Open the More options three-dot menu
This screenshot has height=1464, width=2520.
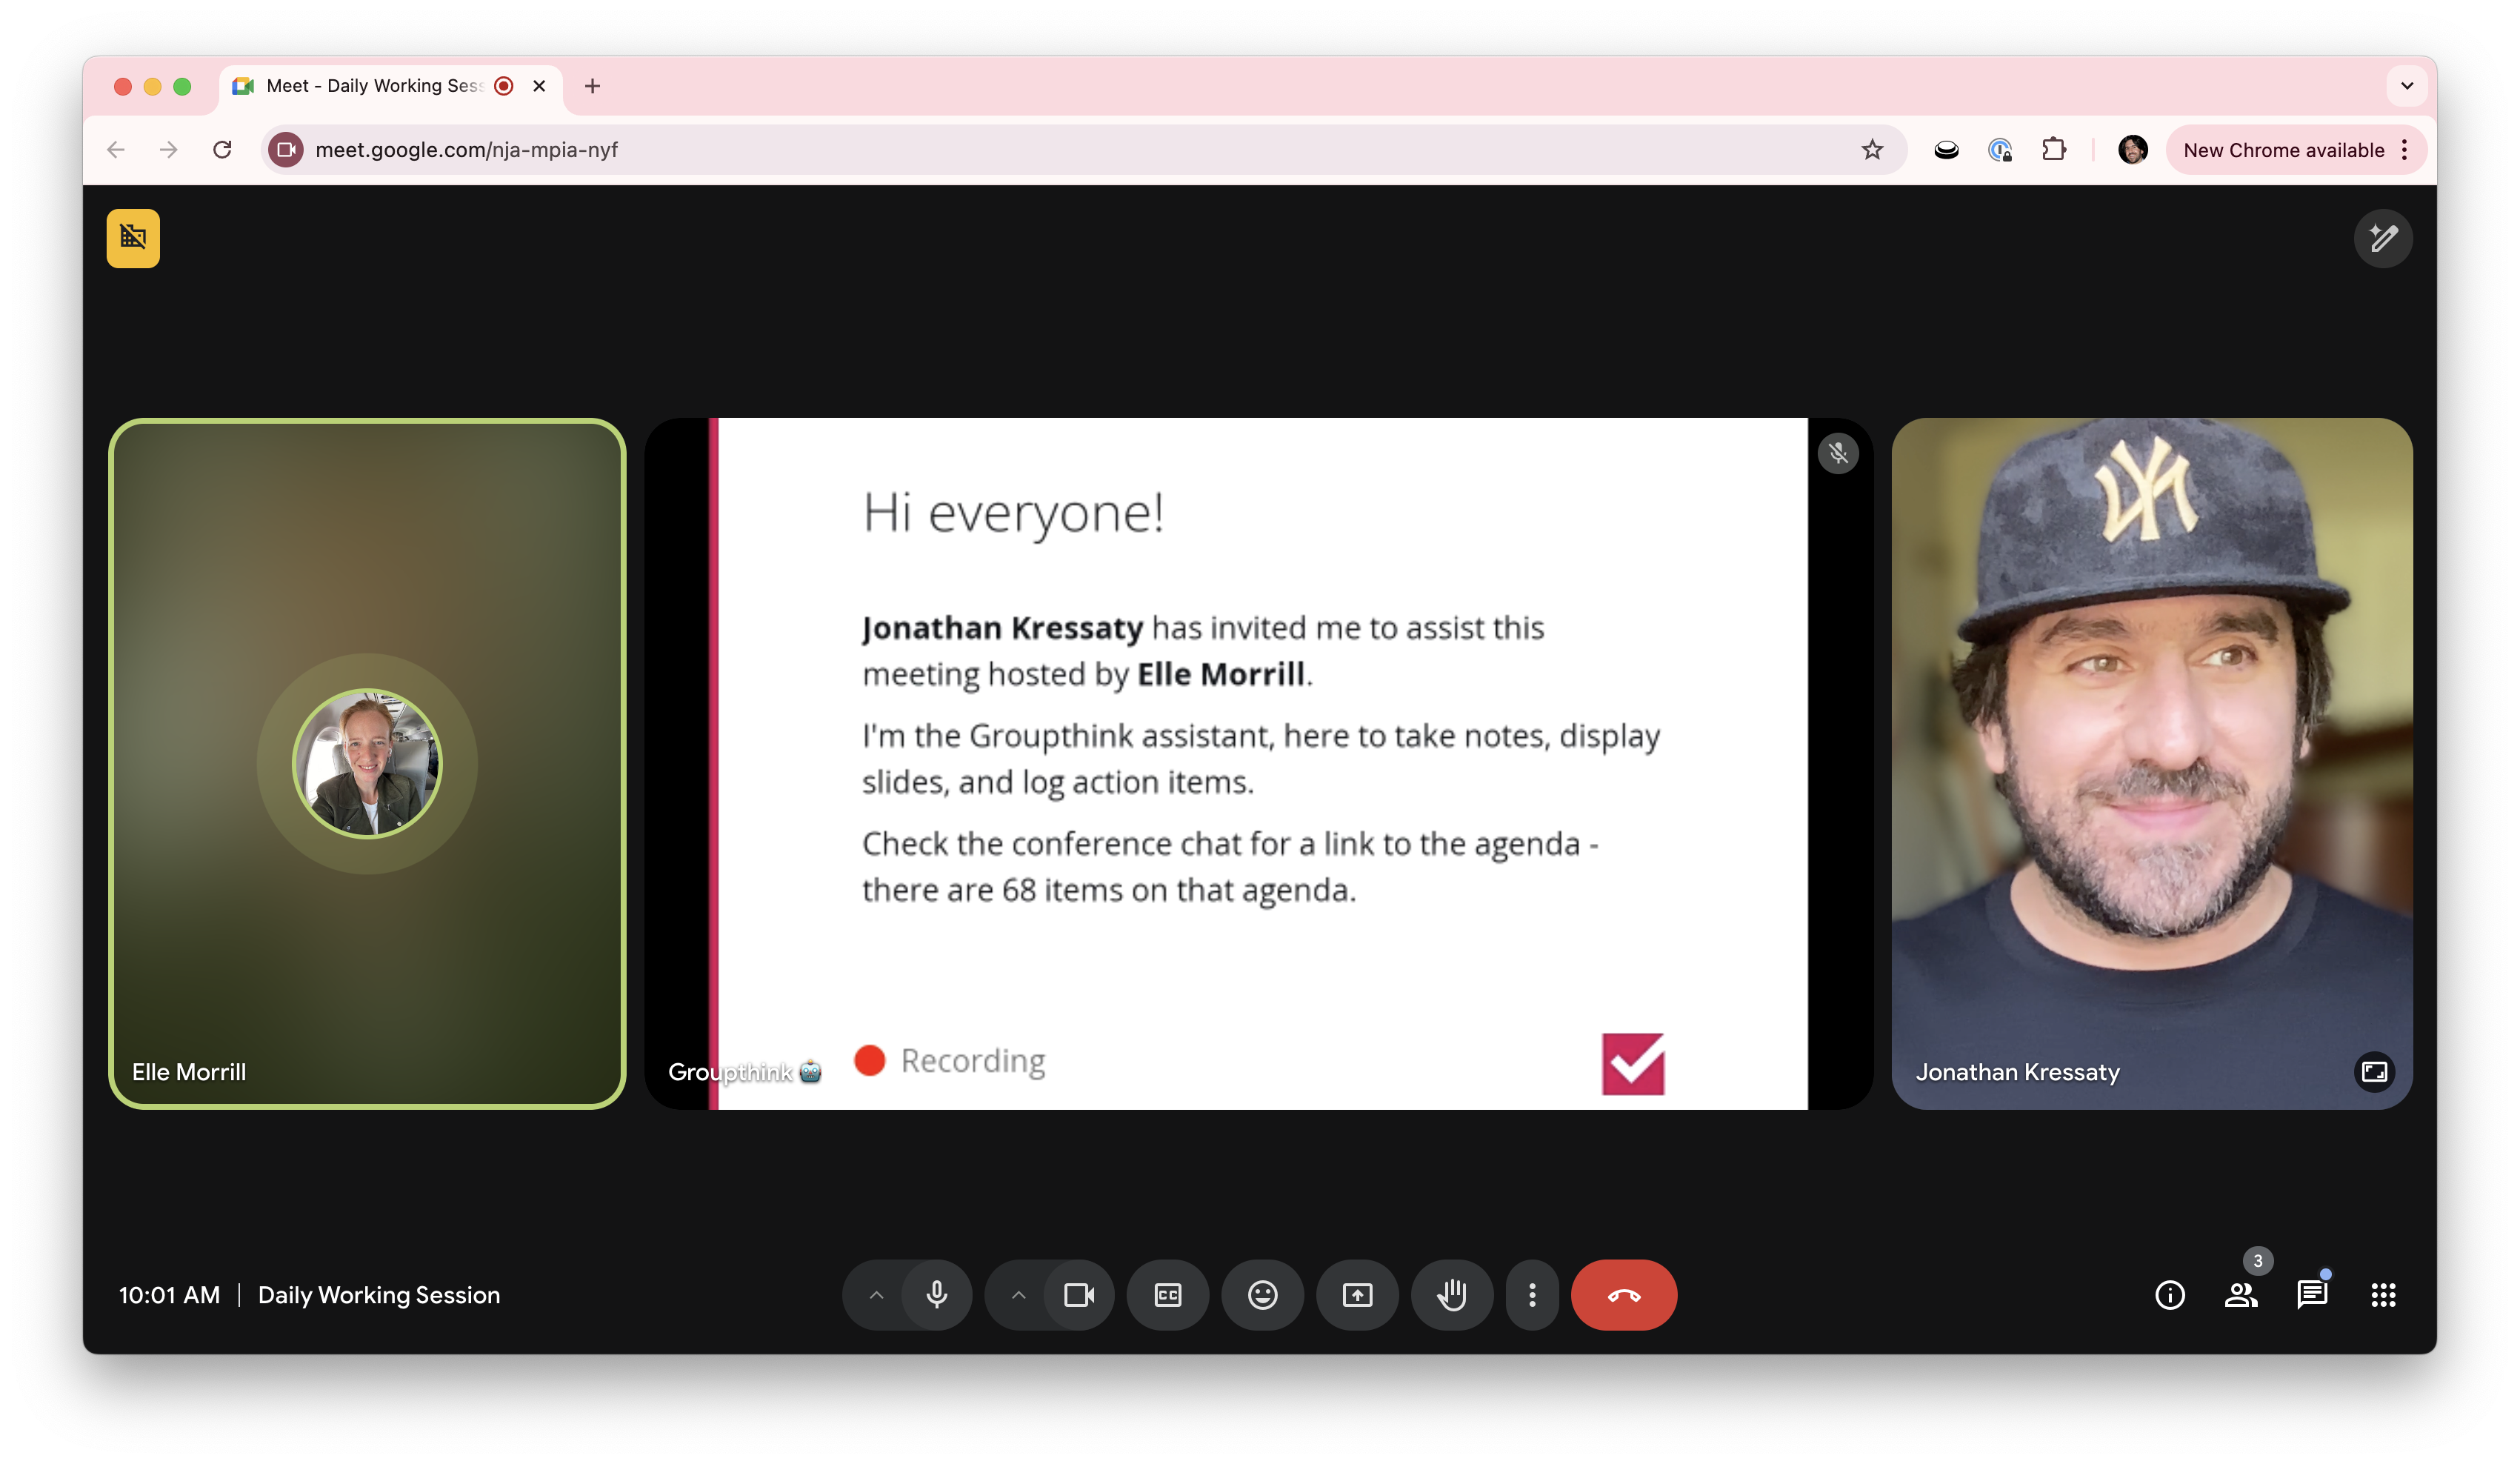[1532, 1294]
